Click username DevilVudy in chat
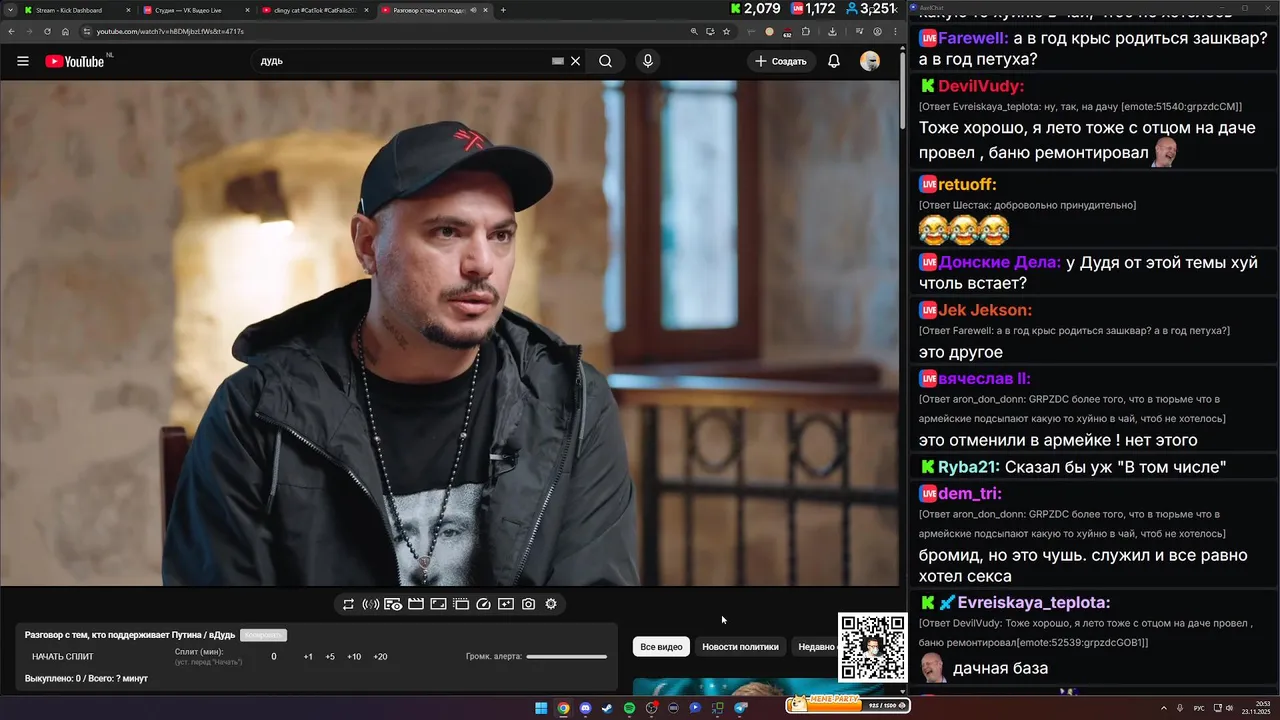1280x720 pixels. pos(981,86)
